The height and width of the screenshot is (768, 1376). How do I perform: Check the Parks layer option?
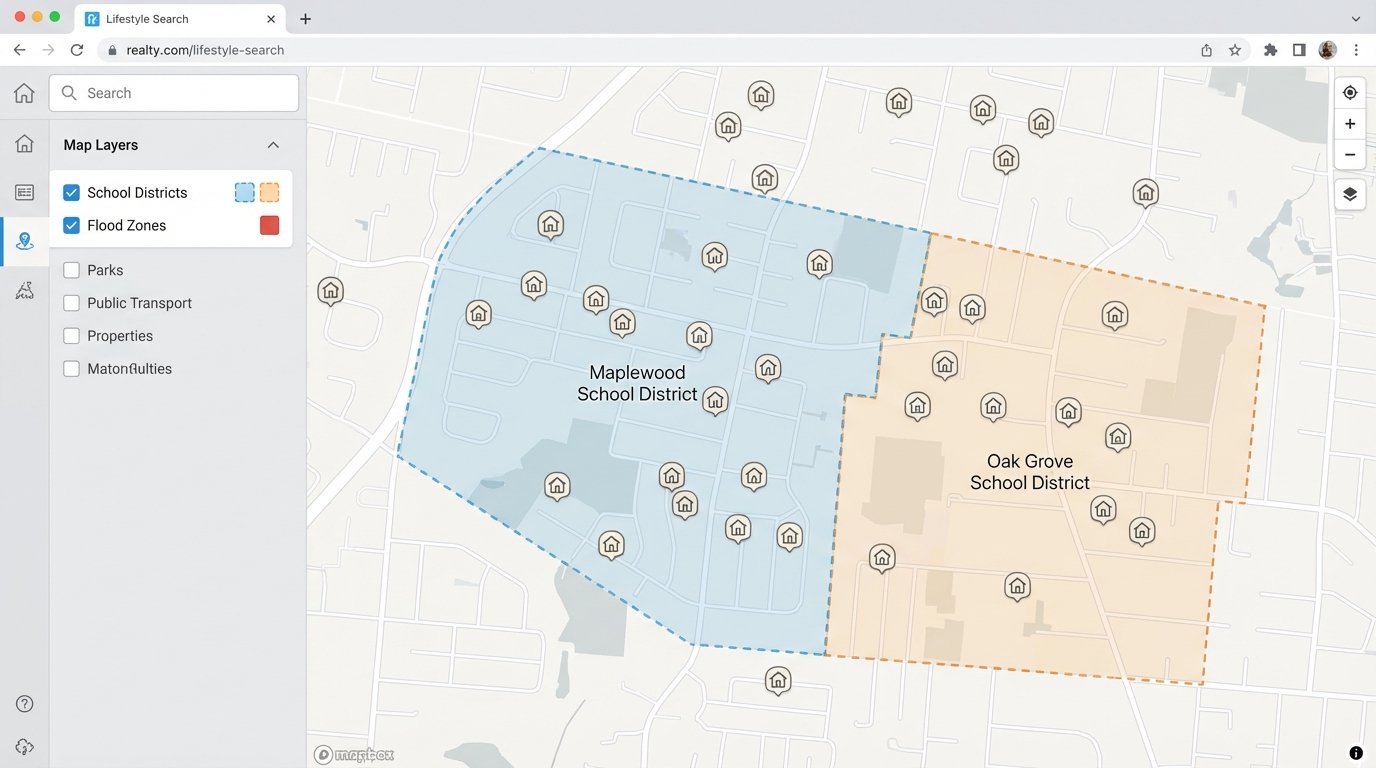tap(71, 269)
